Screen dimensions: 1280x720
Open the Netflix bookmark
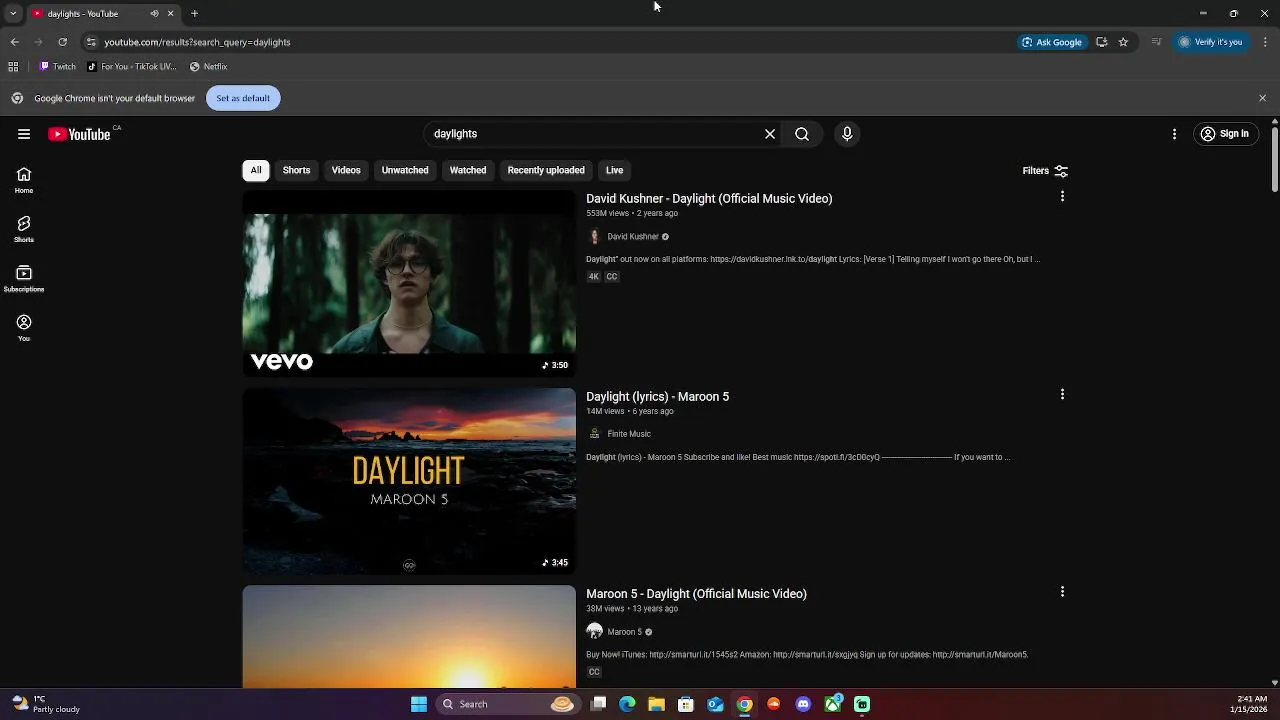click(x=208, y=67)
